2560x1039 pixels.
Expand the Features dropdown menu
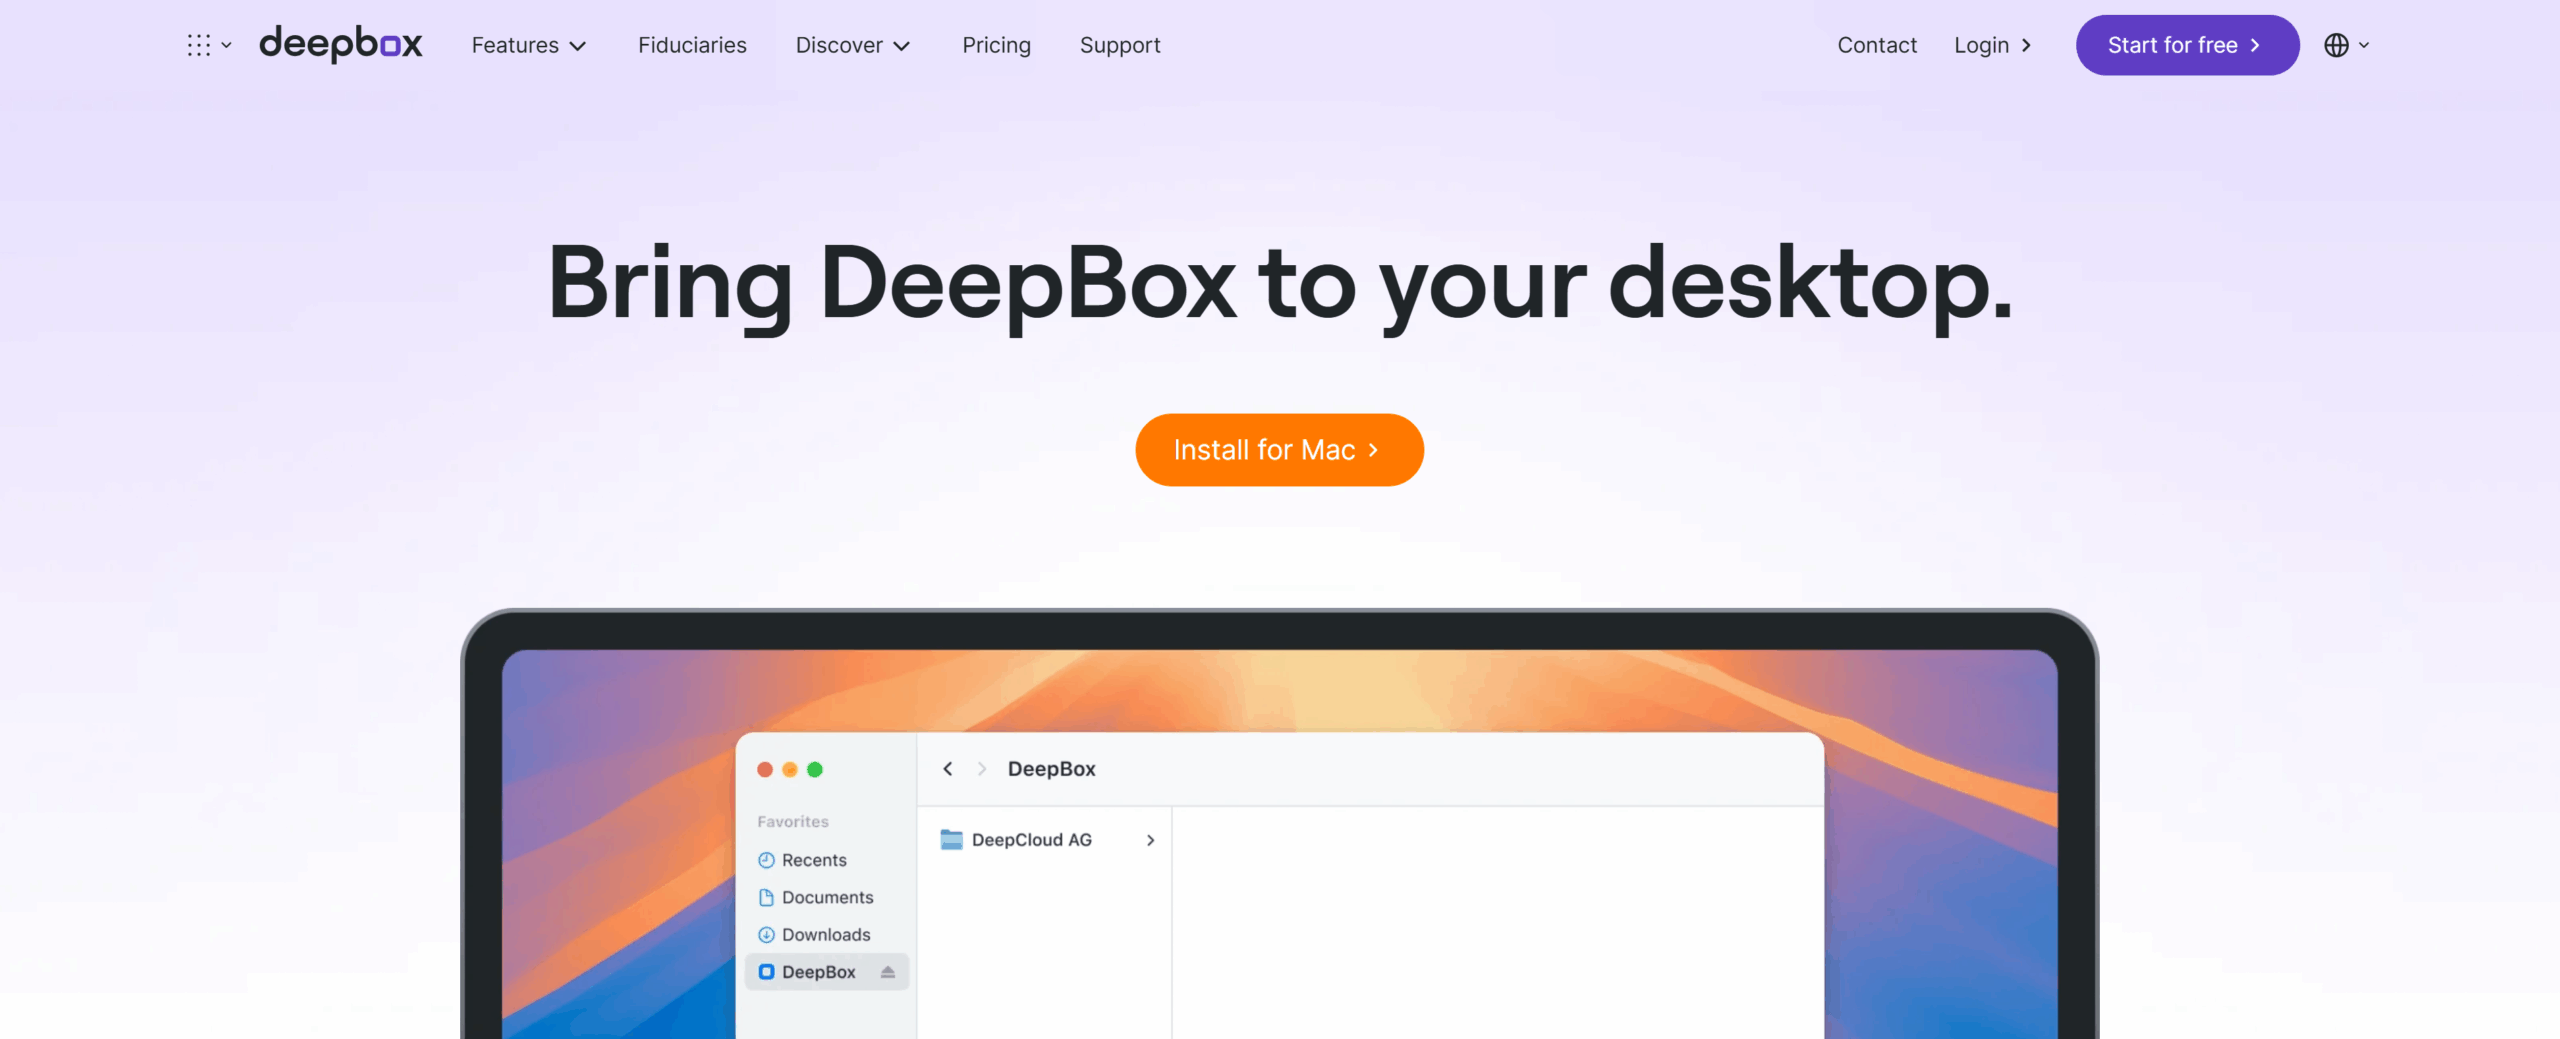528,45
